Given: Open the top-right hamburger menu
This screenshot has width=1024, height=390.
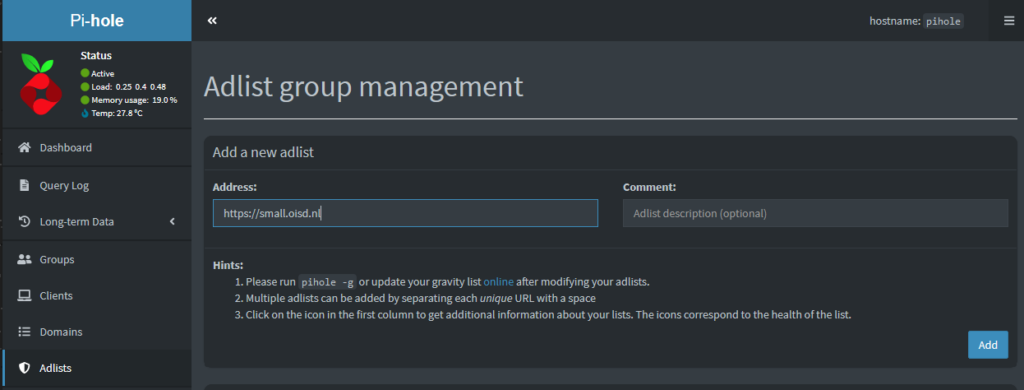Looking at the screenshot, I should [x=1009, y=21].
